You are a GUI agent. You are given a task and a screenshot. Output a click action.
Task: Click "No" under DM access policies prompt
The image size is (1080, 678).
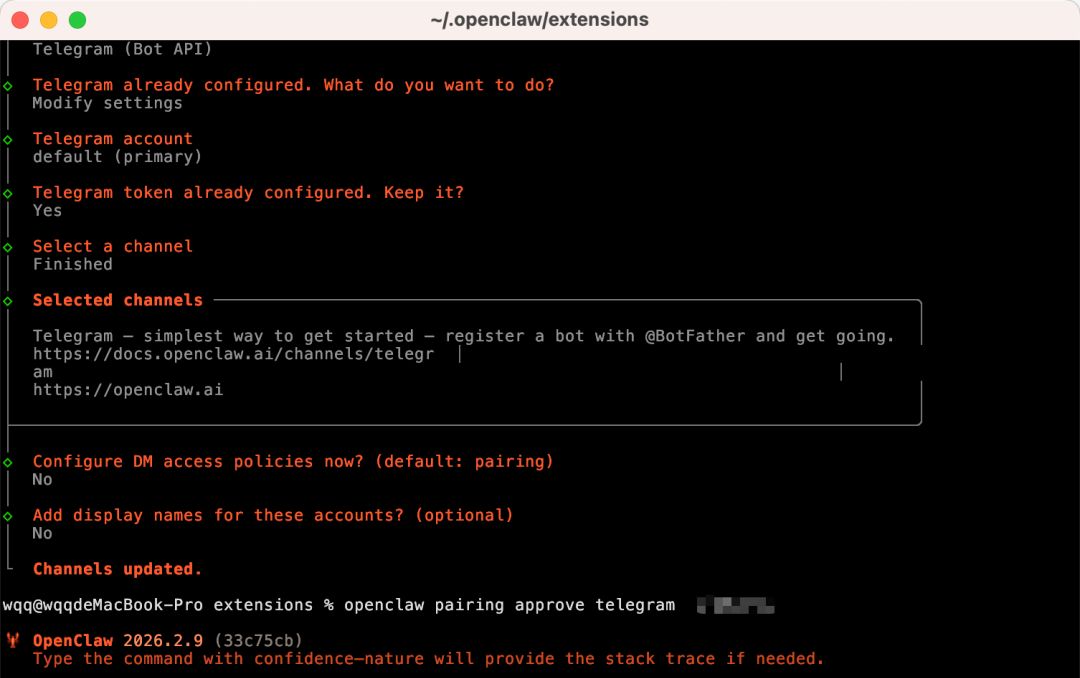click(41, 479)
